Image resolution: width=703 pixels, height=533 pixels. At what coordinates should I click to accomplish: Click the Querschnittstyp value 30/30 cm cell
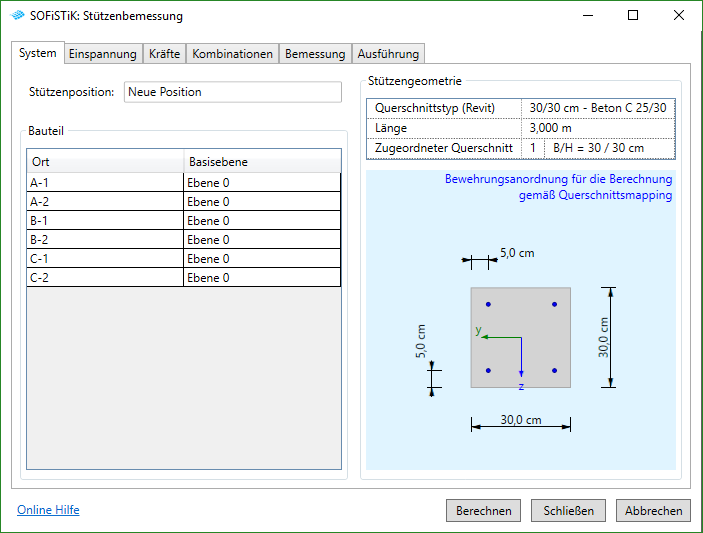click(x=597, y=108)
